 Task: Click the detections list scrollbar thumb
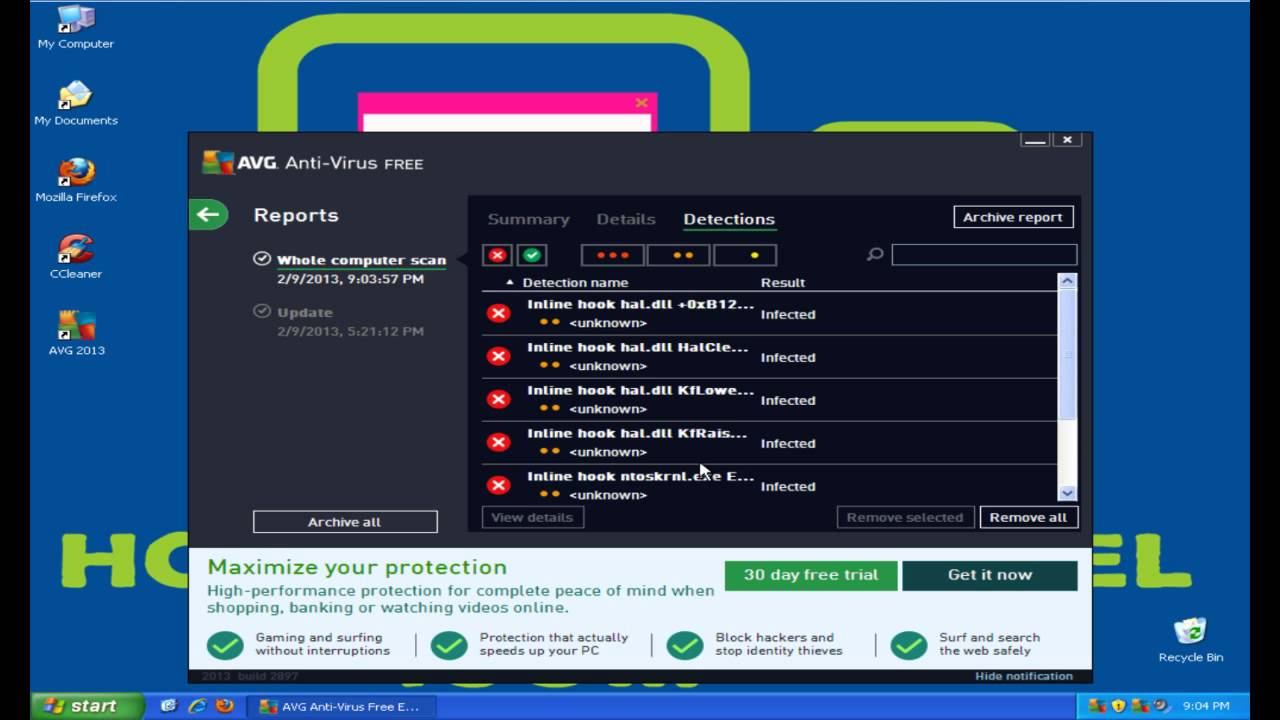[x=1067, y=355]
